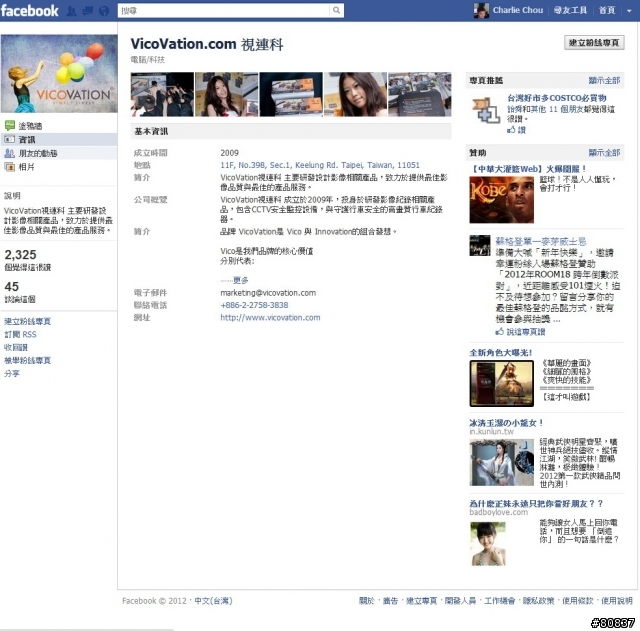Click the Keelung Rd. Taipei address link
Image resolution: width=640 pixels, height=631 pixels.
(320, 165)
